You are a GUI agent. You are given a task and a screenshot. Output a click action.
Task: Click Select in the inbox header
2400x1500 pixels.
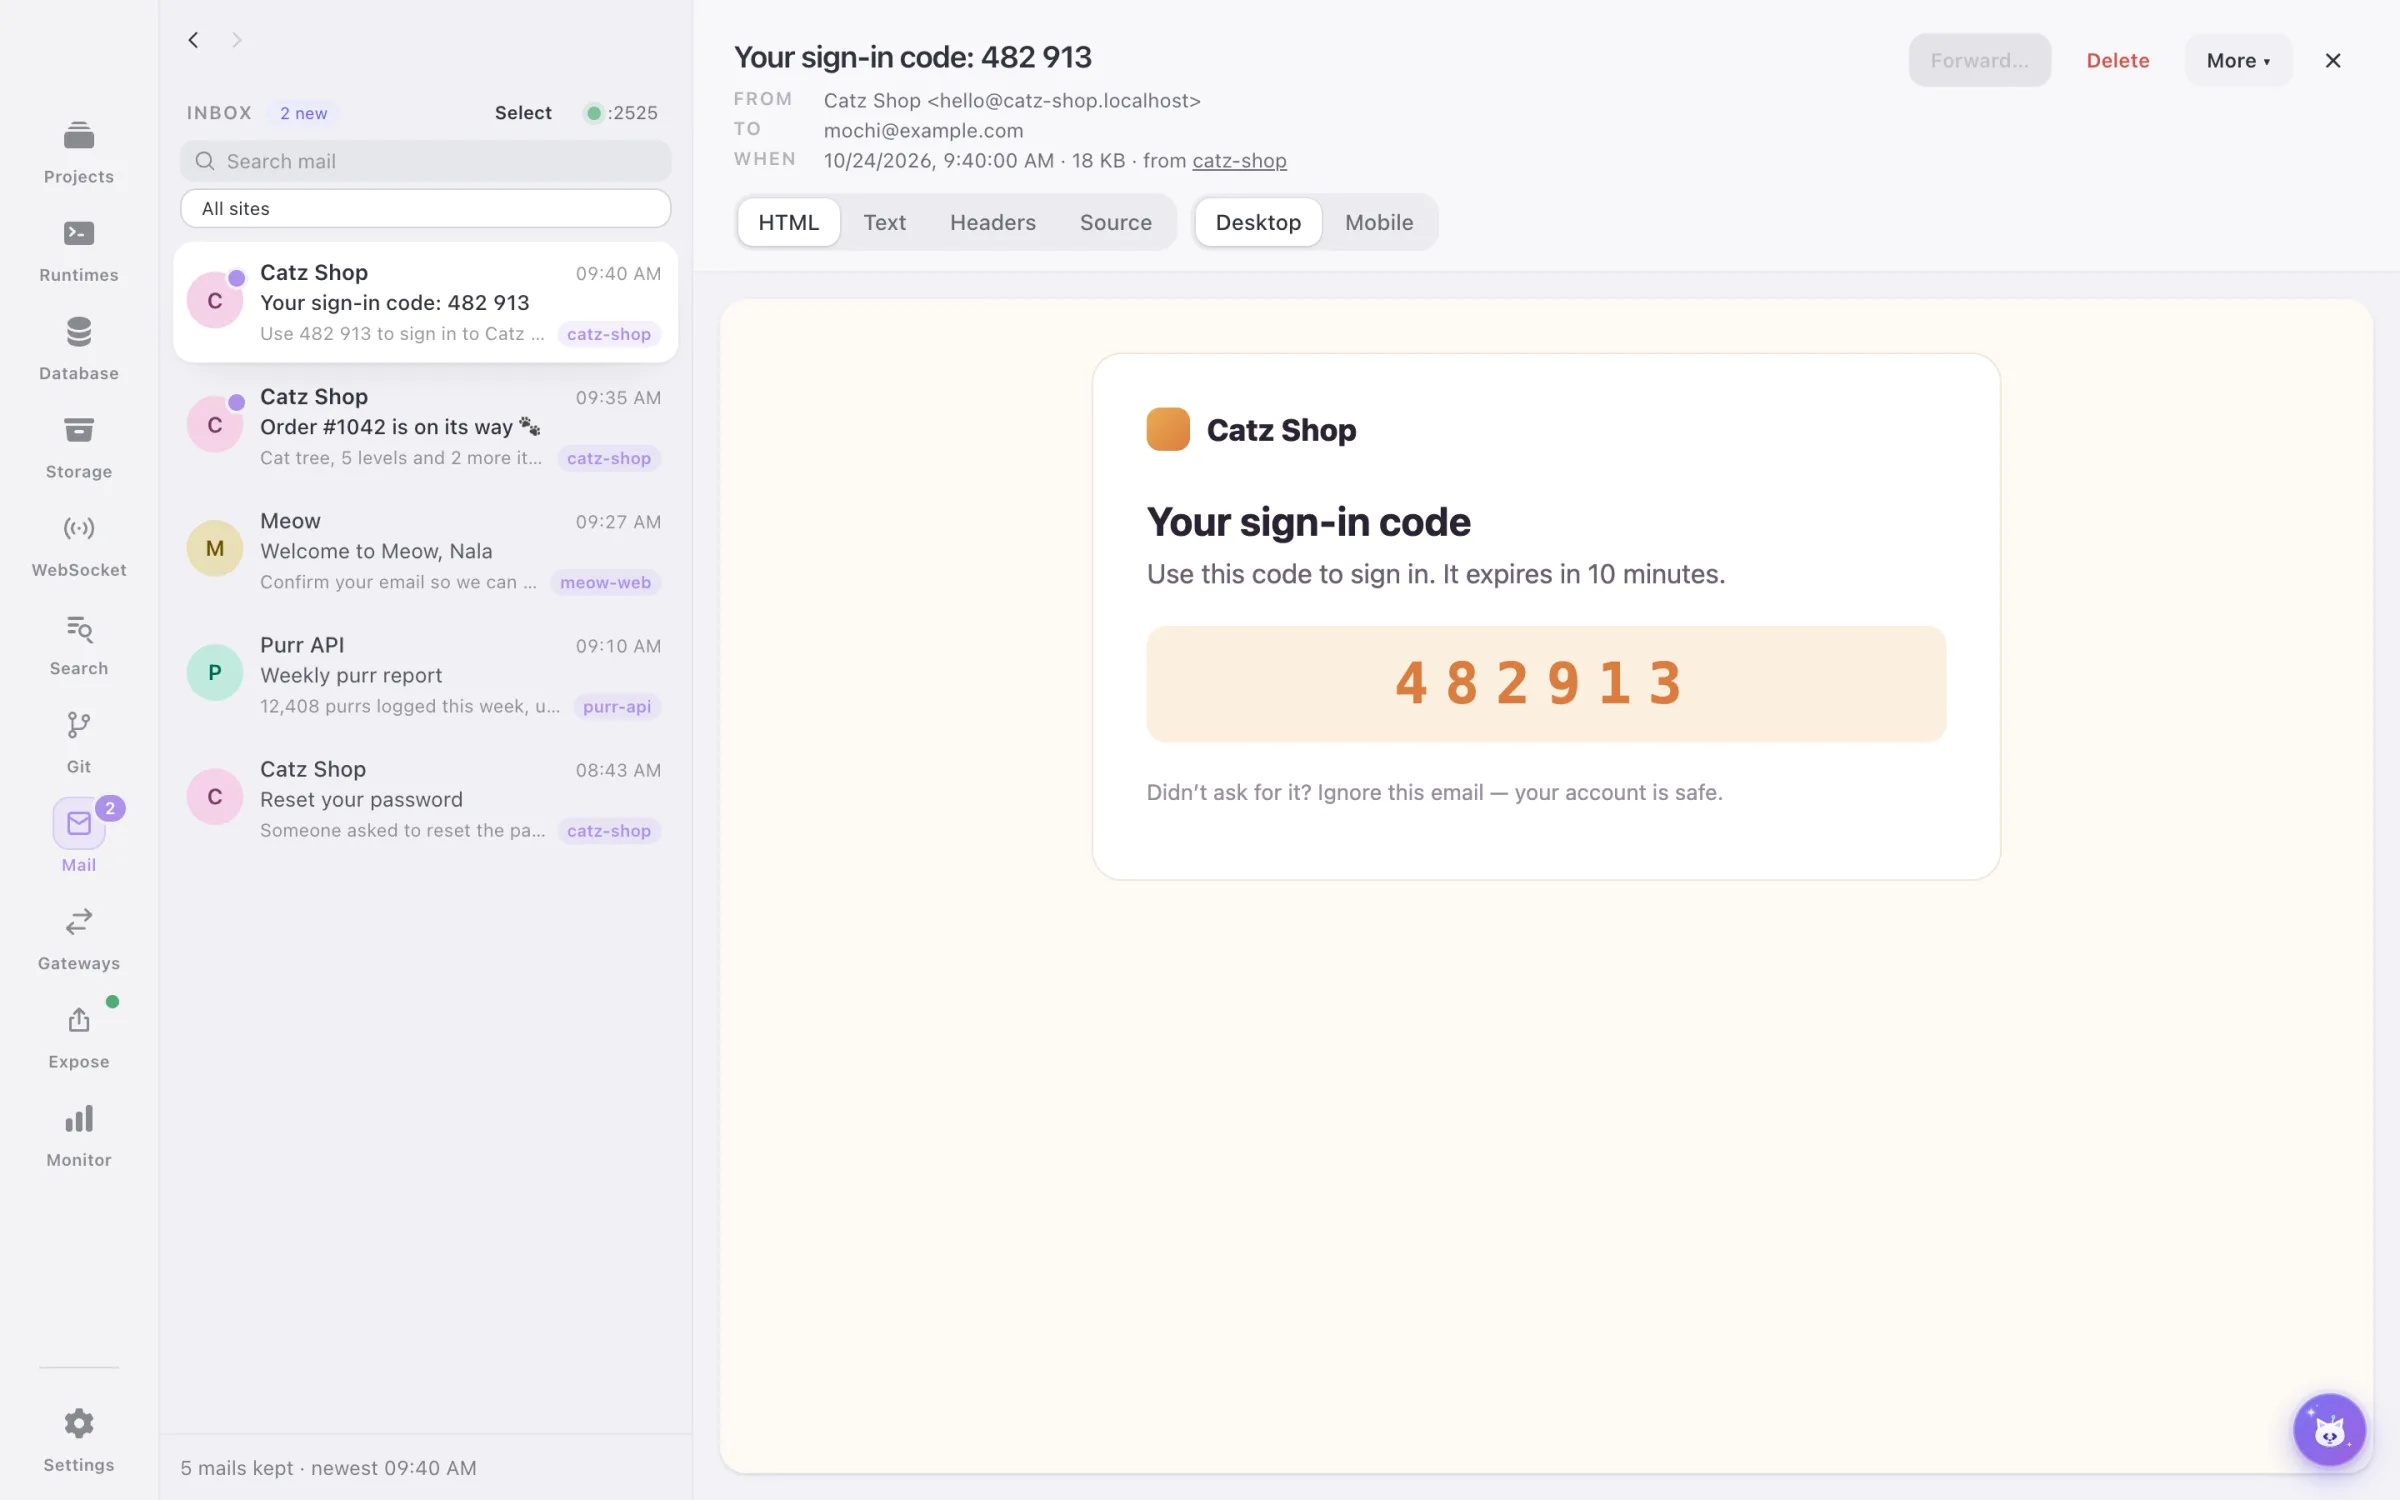pyautogui.click(x=523, y=113)
